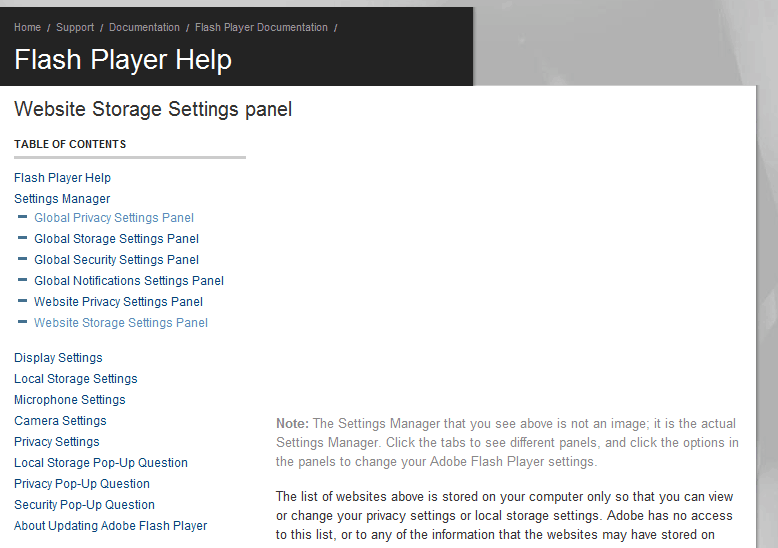Select Global Storage Settings Panel
The height and width of the screenshot is (548, 778).
(117, 239)
